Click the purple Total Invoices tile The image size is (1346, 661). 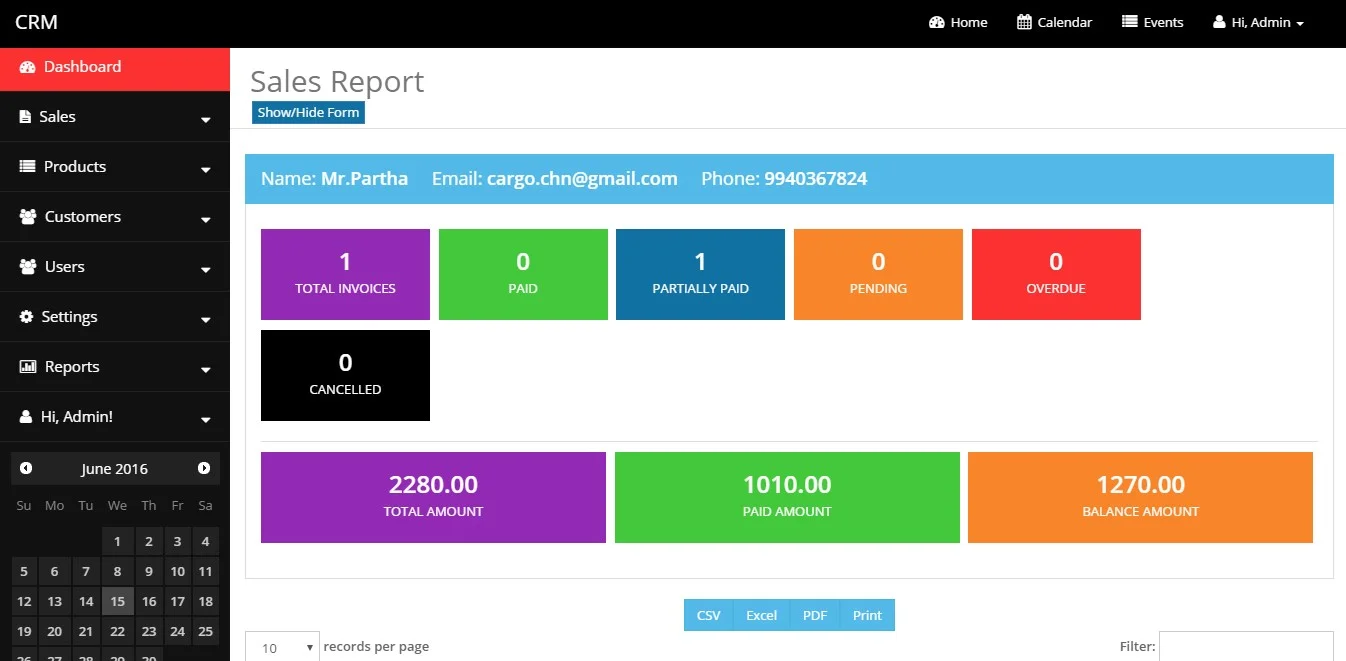[345, 274]
